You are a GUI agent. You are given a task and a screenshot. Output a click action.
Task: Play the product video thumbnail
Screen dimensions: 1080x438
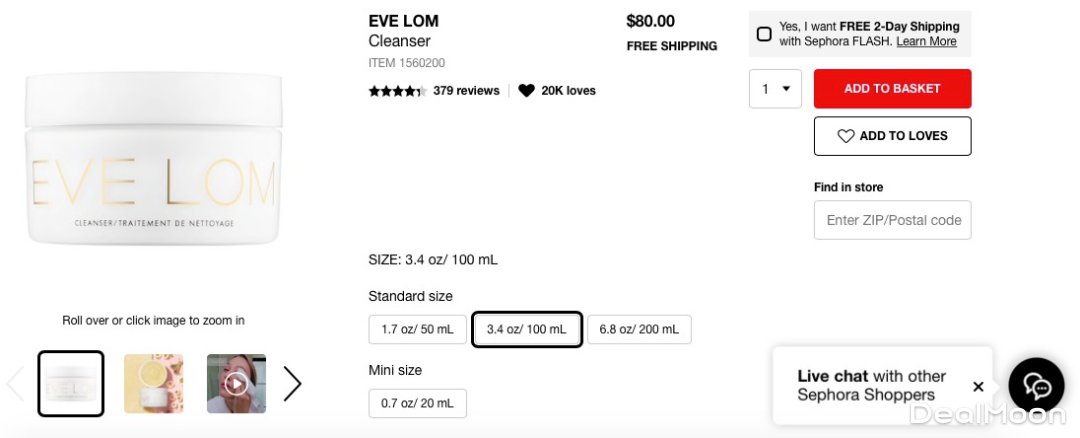click(236, 383)
